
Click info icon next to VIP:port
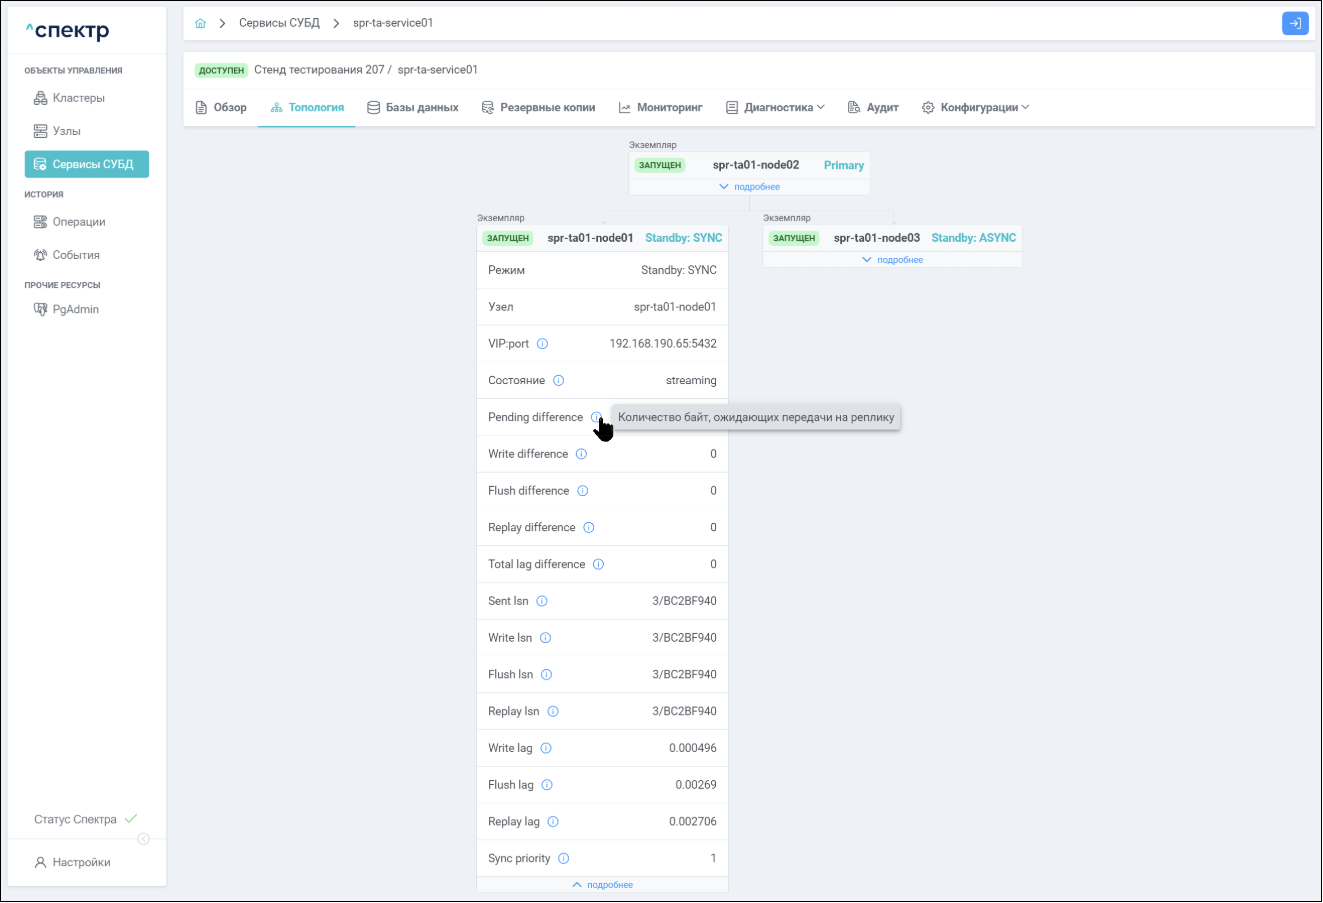click(543, 344)
